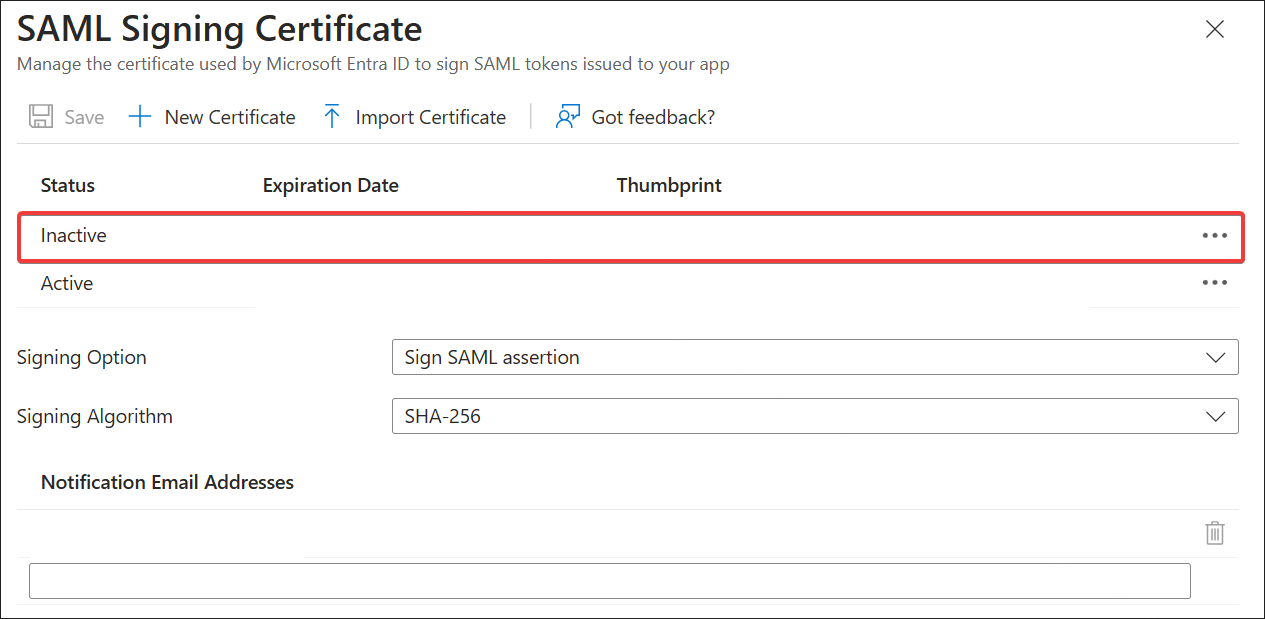
Task: Click the notification email address input field
Action: point(610,581)
